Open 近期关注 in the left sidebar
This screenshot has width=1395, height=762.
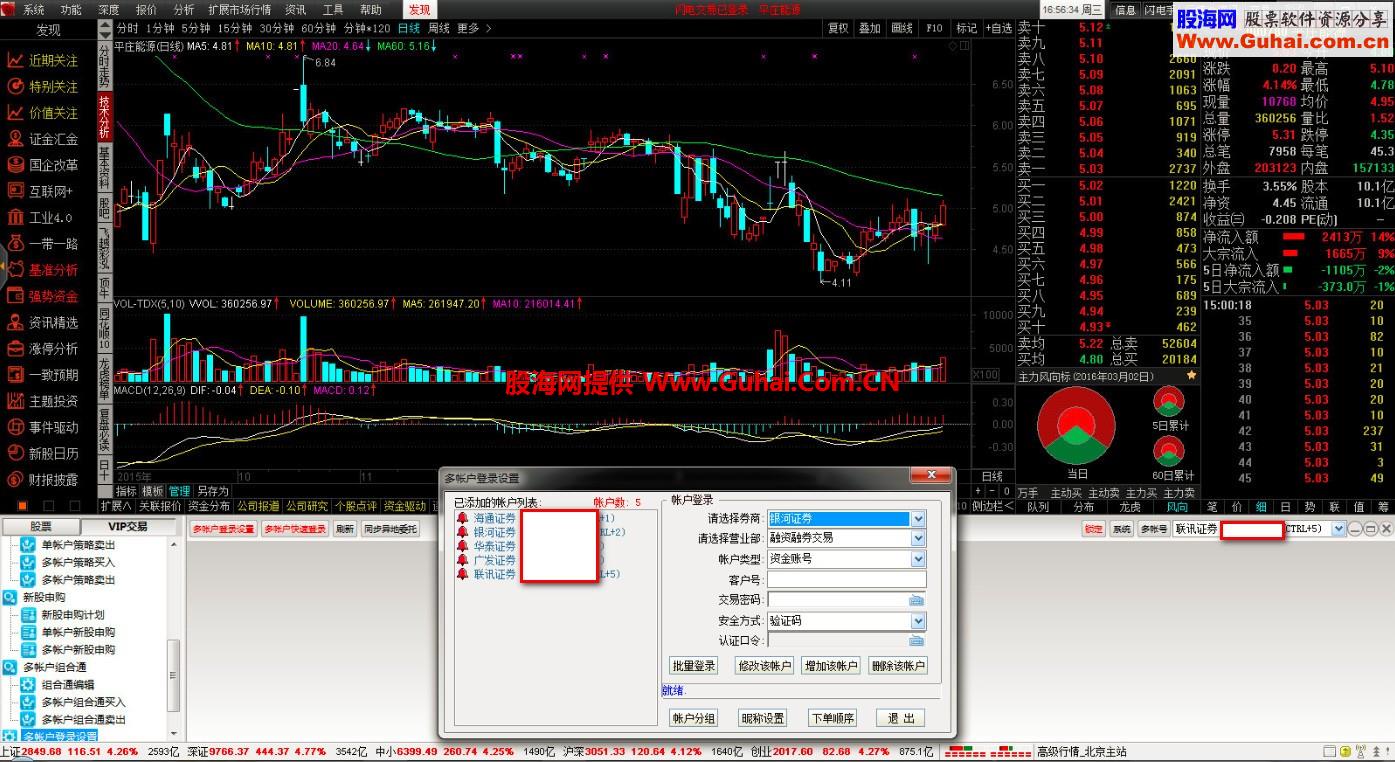pos(42,60)
